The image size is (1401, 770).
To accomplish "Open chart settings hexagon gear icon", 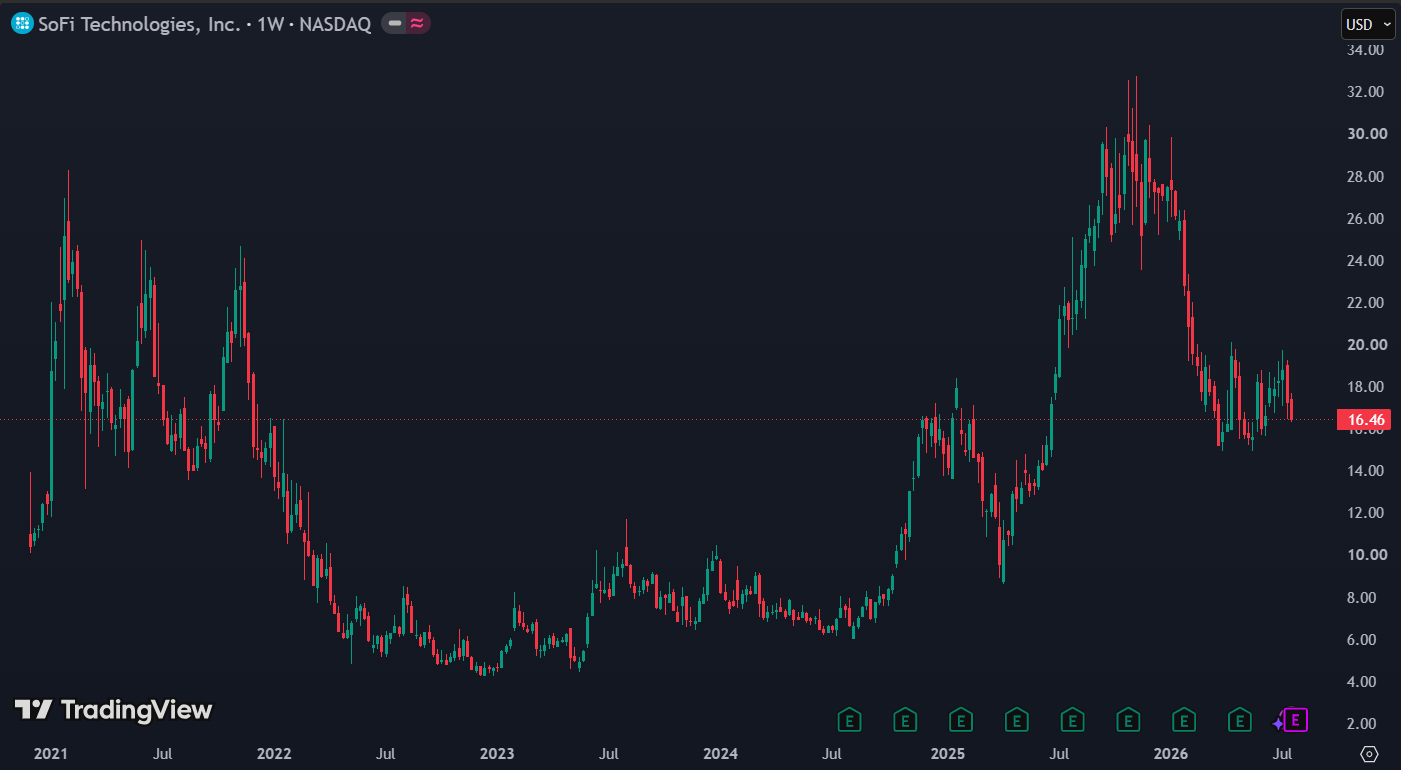I will (1370, 753).
